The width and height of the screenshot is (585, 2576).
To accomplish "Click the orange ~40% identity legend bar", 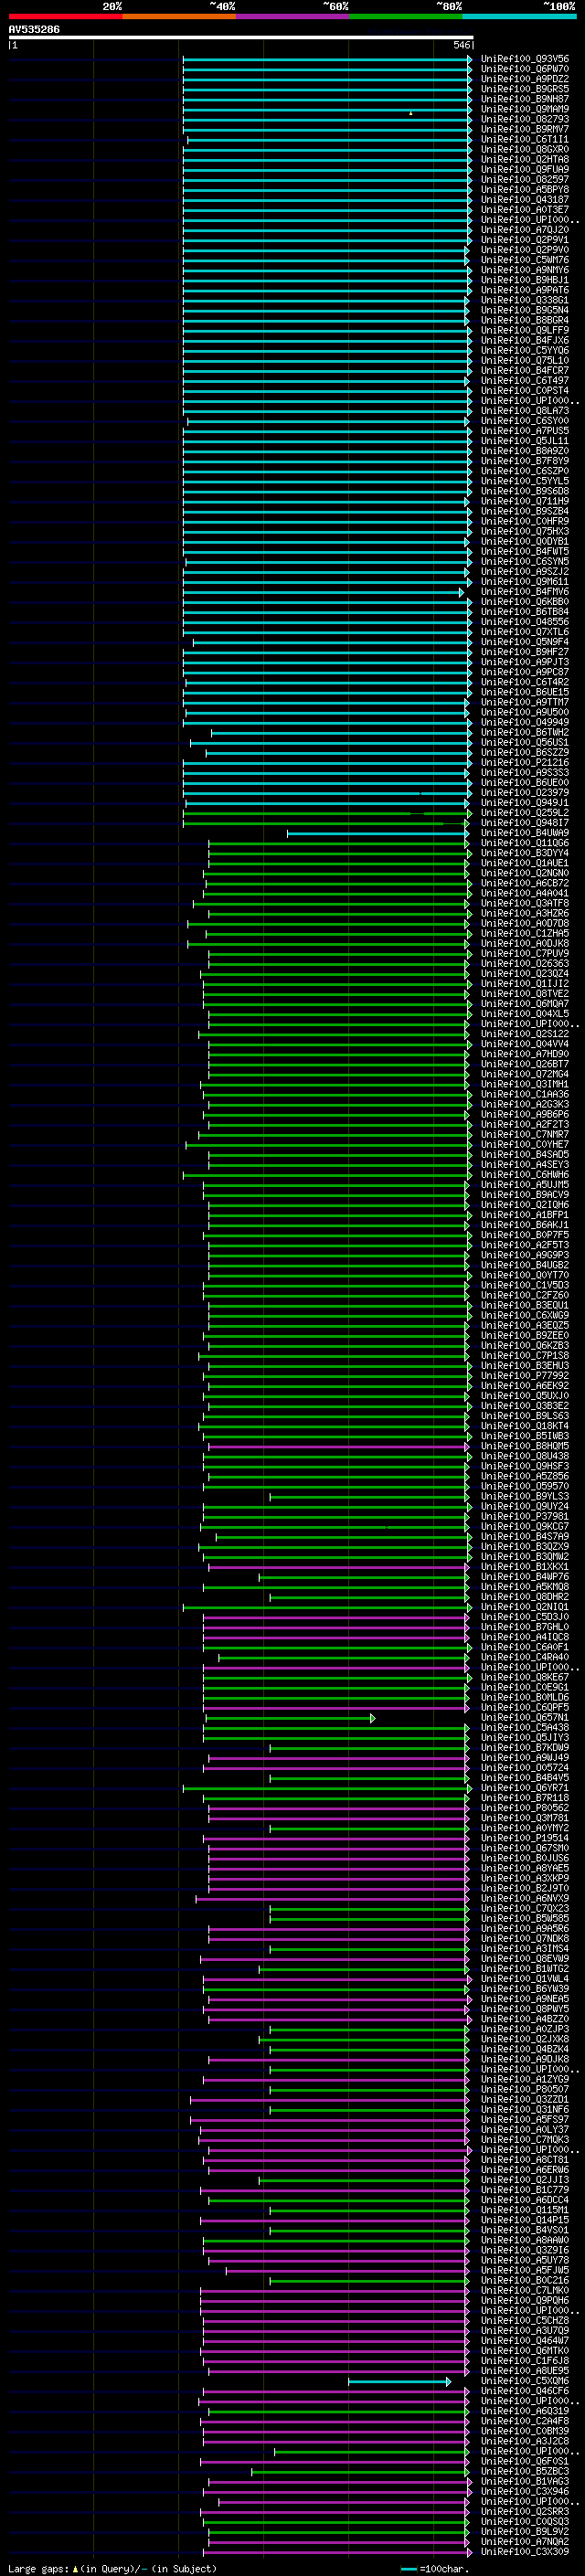I will pyautogui.click(x=179, y=17).
